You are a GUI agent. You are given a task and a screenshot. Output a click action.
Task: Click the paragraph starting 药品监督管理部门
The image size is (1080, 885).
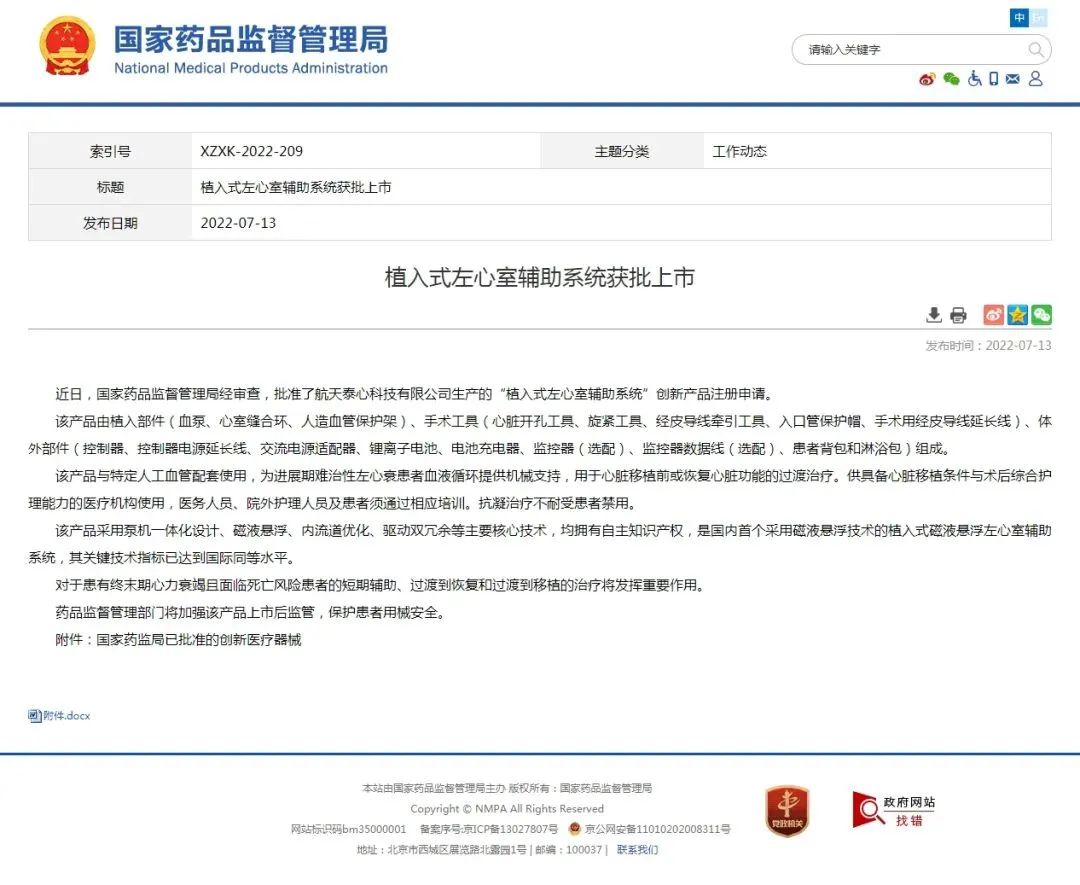point(253,612)
